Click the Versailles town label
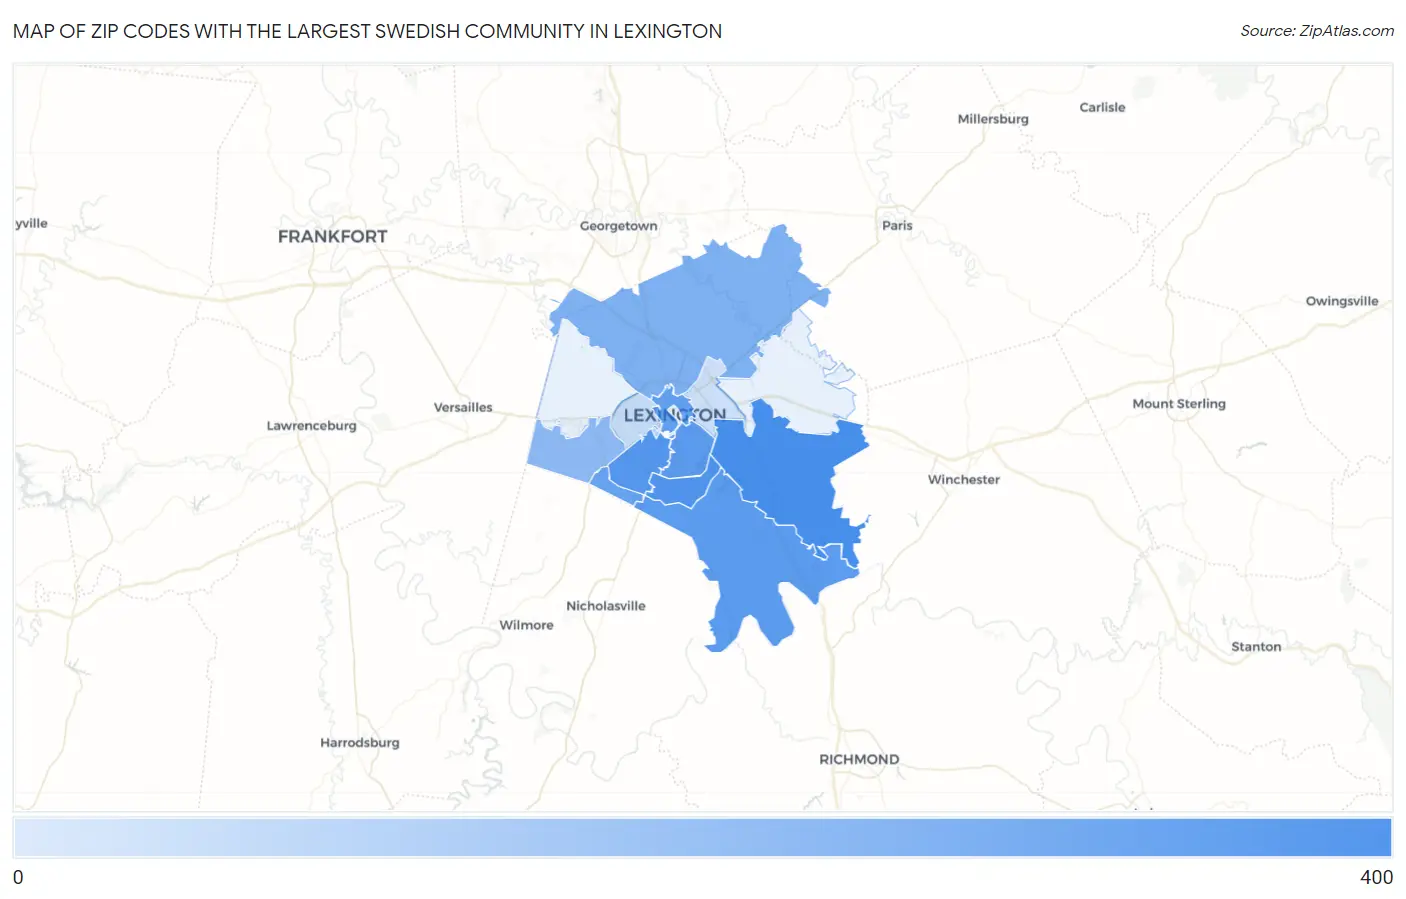The image size is (1406, 899). pyautogui.click(x=463, y=407)
